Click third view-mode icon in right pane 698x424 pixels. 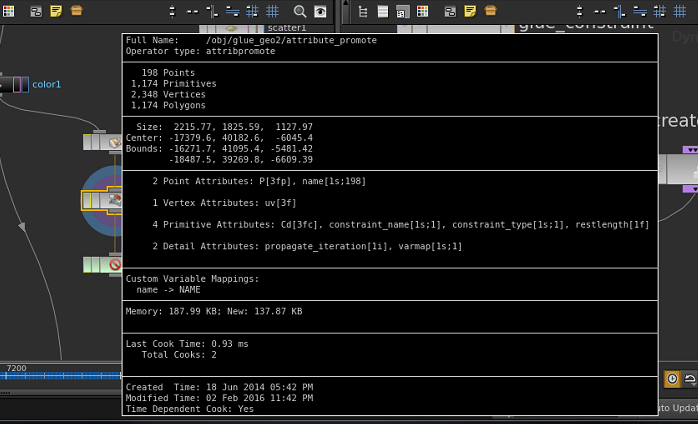coord(402,11)
